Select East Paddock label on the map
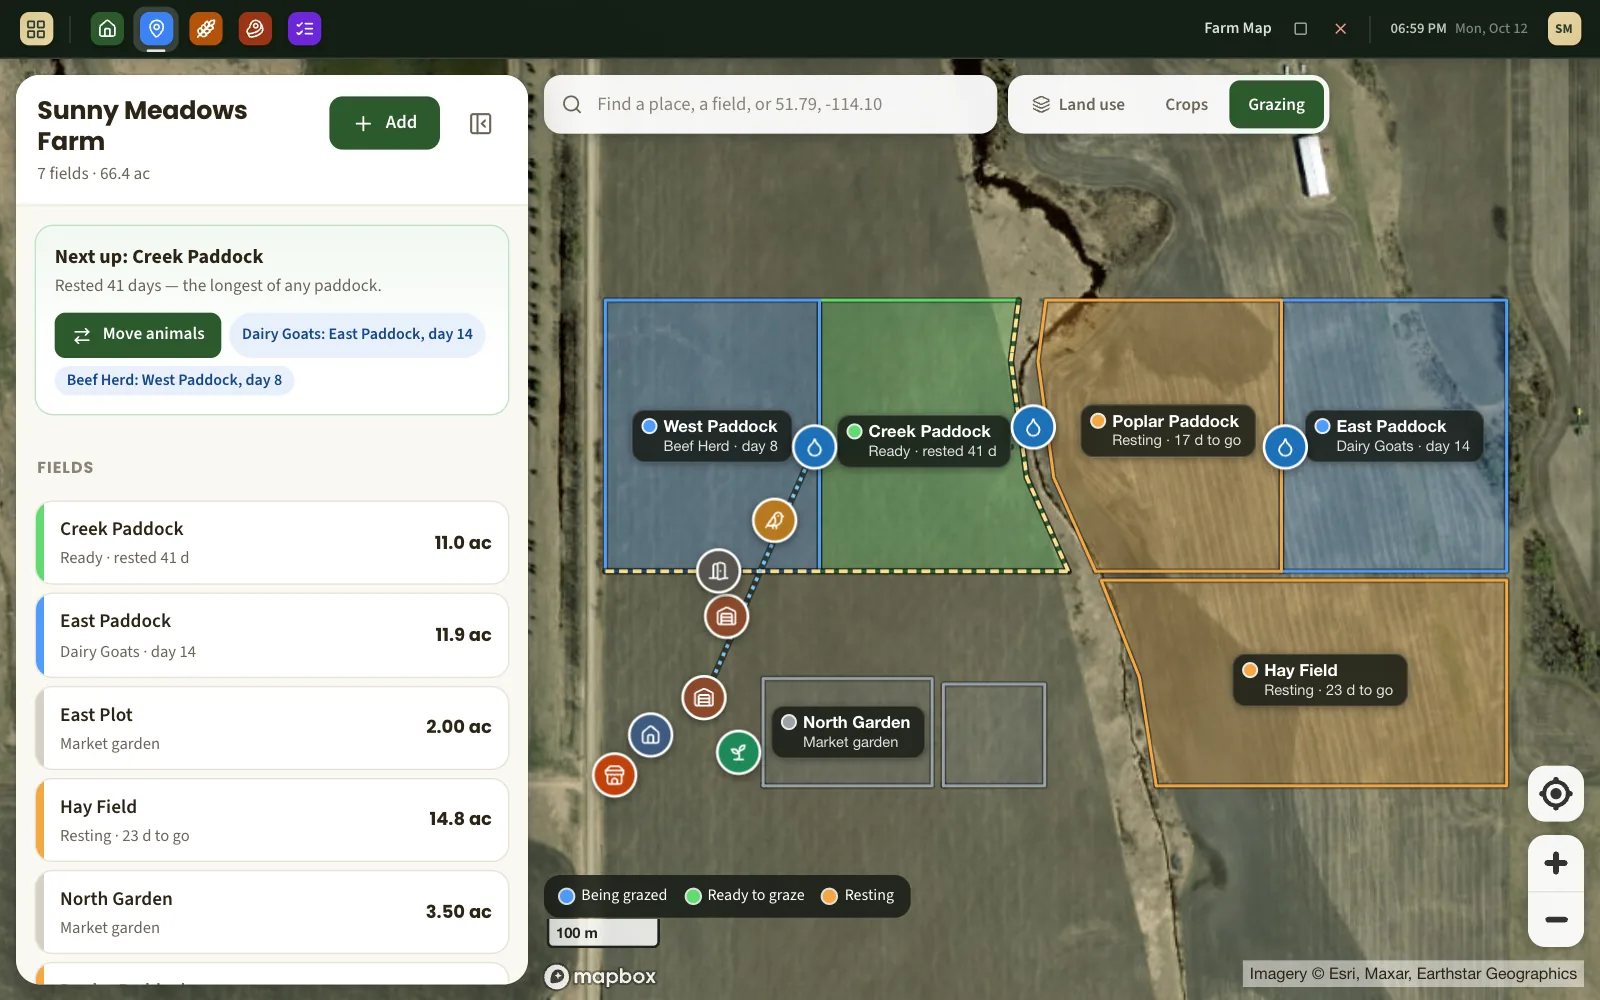This screenshot has height=1000, width=1600. (x=1394, y=436)
